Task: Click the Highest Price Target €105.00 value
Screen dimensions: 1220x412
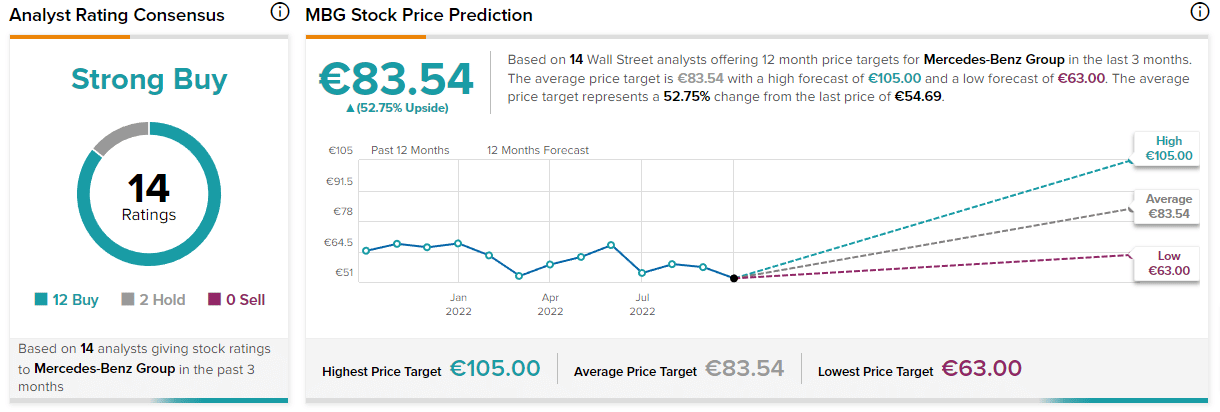Action: click(494, 369)
